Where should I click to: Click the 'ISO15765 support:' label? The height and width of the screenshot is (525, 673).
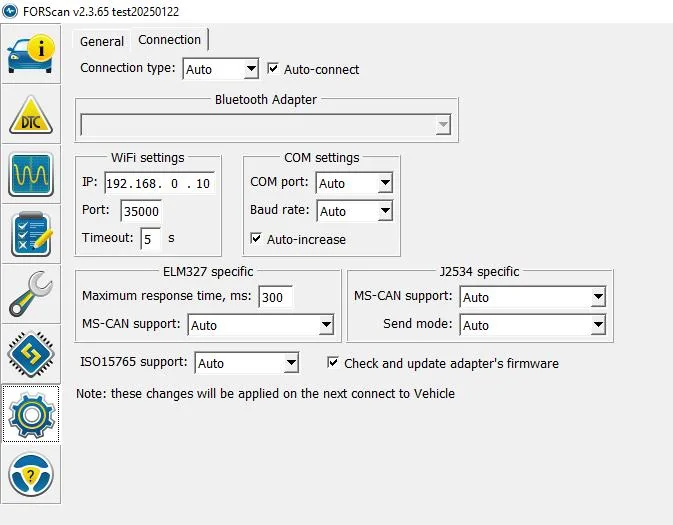coord(134,362)
